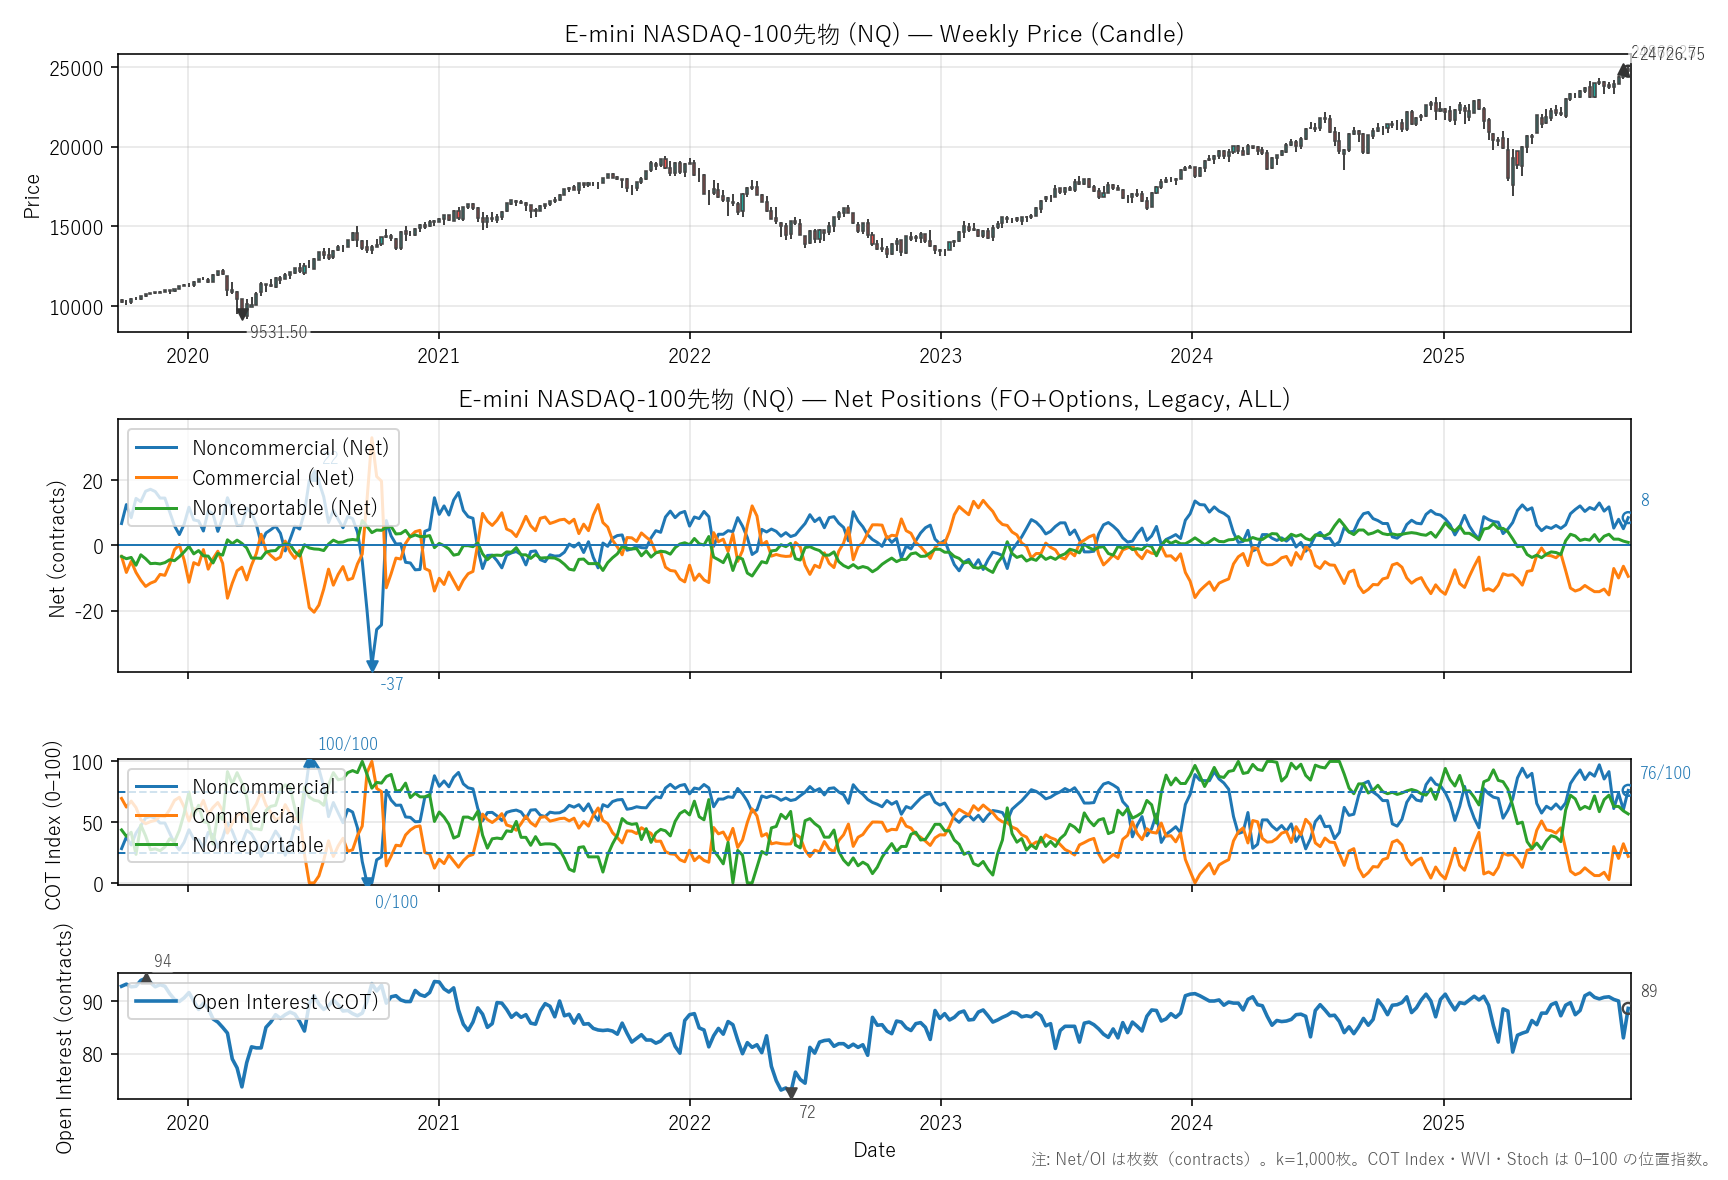The width and height of the screenshot is (1728, 1180).
Task: Click the latest Net Positions circle marker at 8
Action: (x=1627, y=518)
